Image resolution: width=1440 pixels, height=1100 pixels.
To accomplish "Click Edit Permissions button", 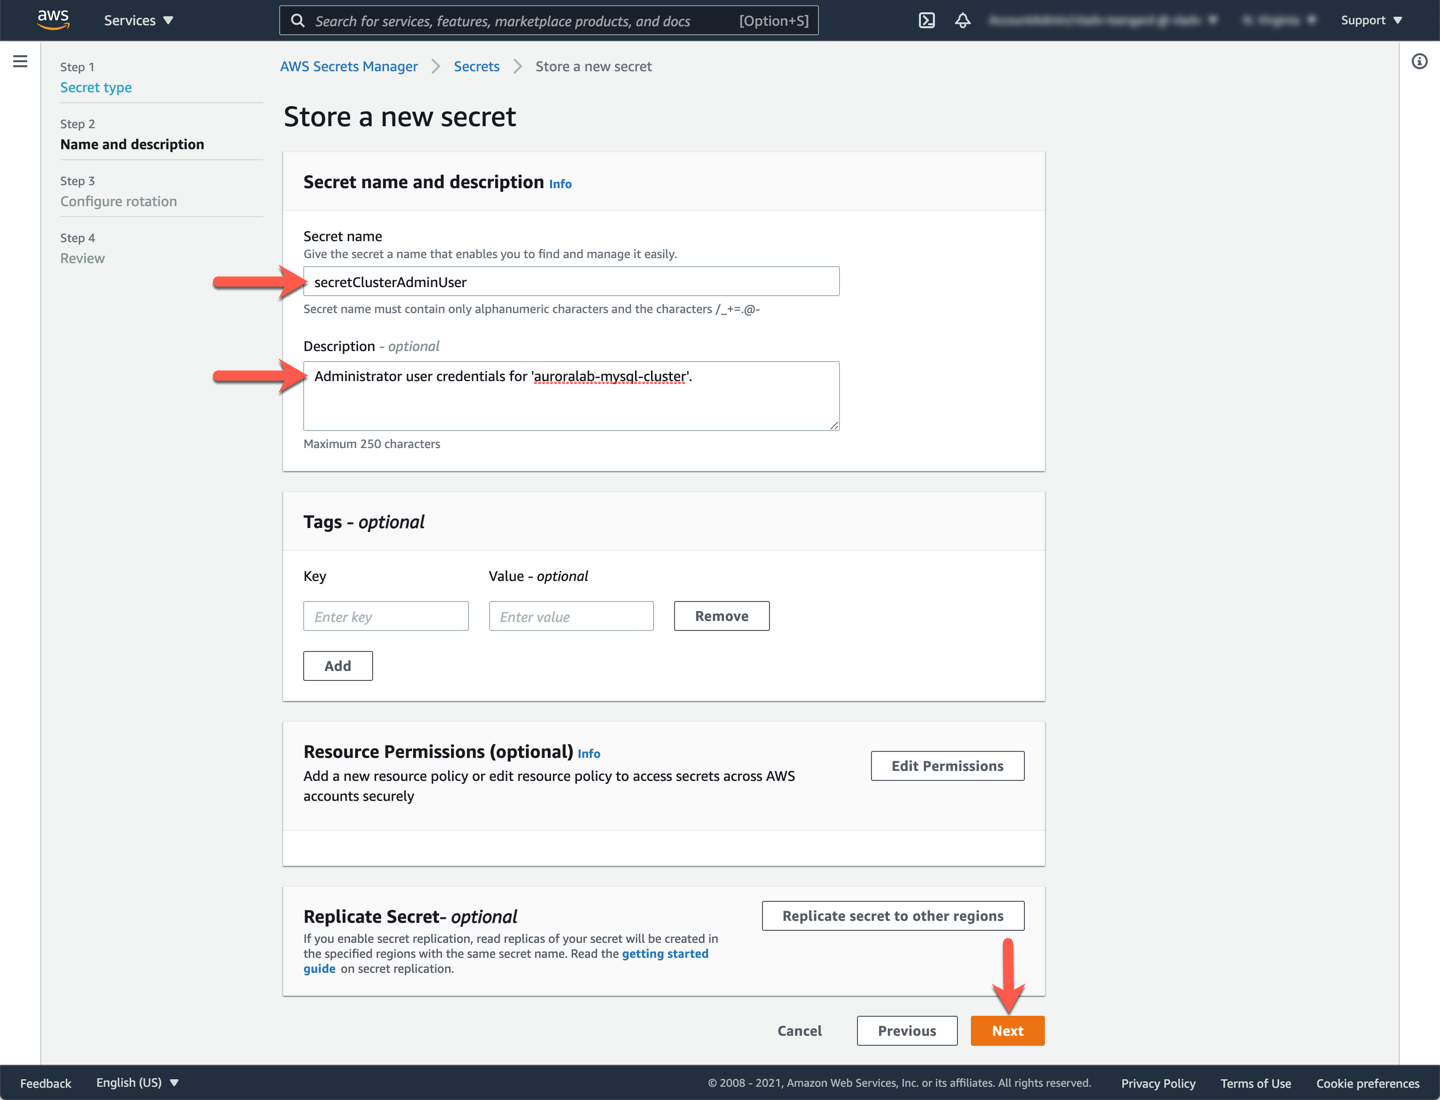I will [947, 766].
